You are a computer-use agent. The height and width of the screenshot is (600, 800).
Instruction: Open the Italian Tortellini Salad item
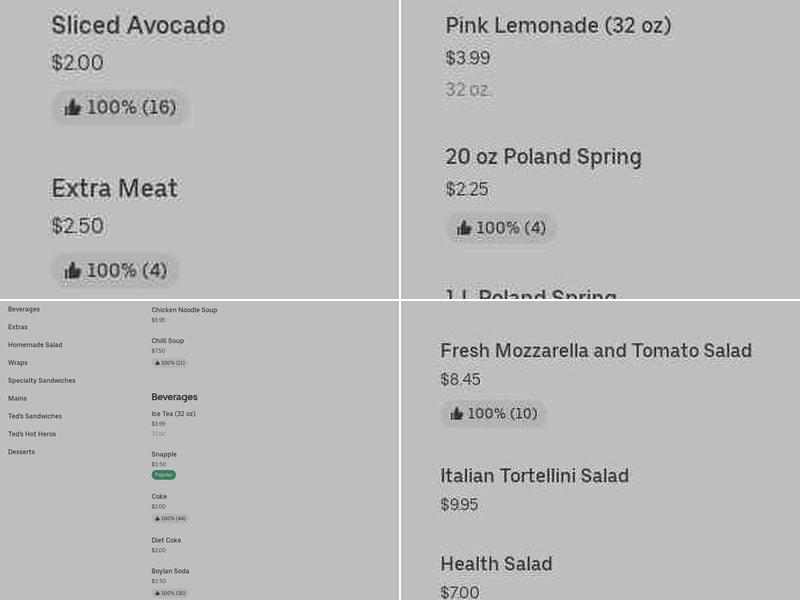(x=535, y=476)
